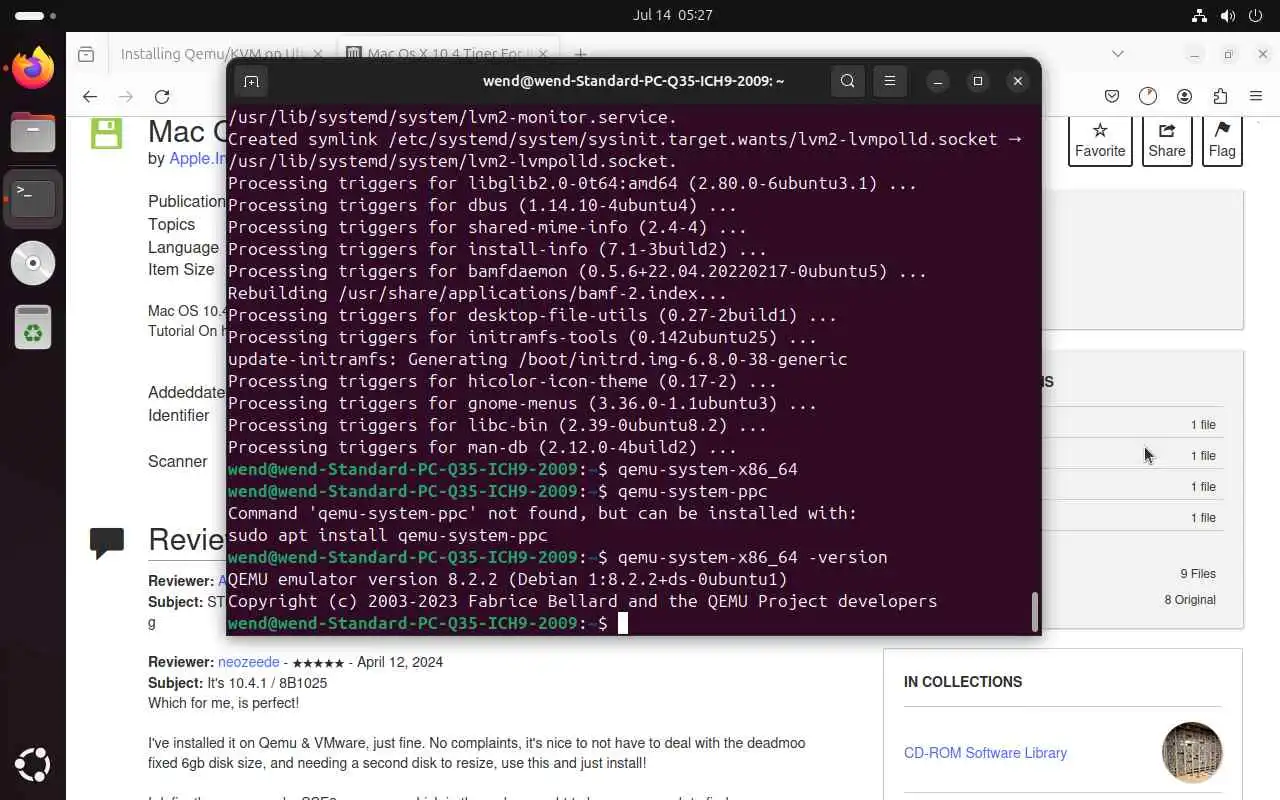
Task: Open the Firefox application menu
Action: pyautogui.click(x=1256, y=96)
